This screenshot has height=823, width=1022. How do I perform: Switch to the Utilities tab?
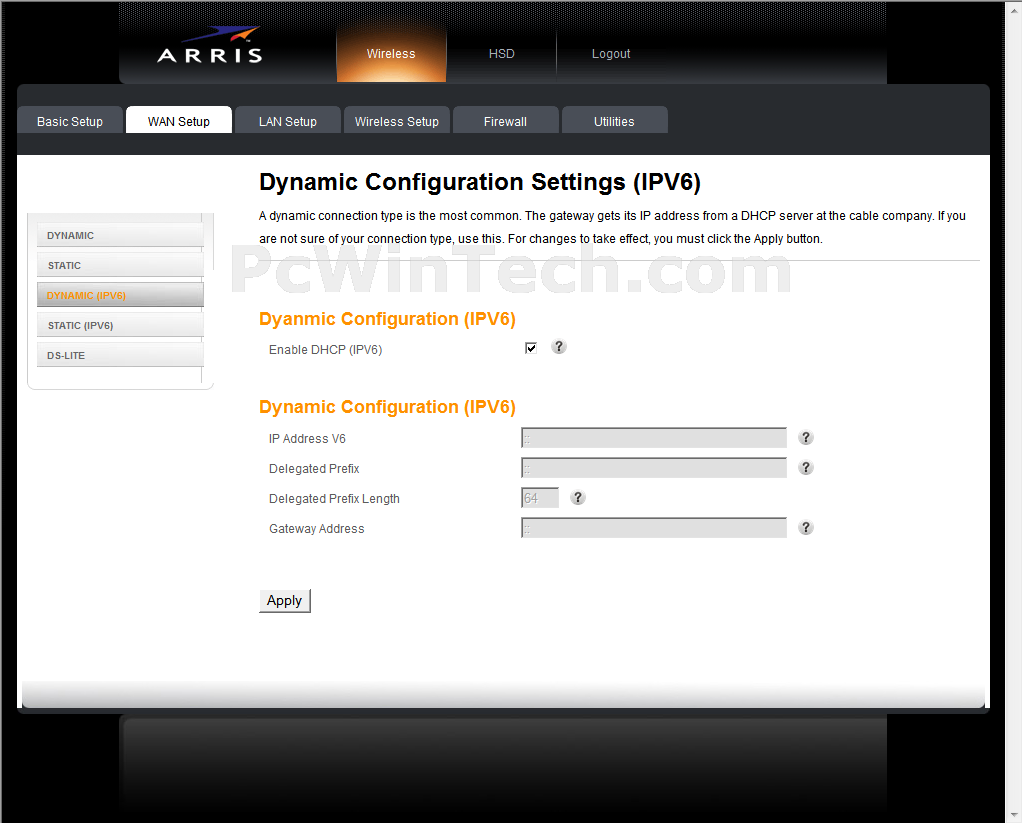pos(614,121)
